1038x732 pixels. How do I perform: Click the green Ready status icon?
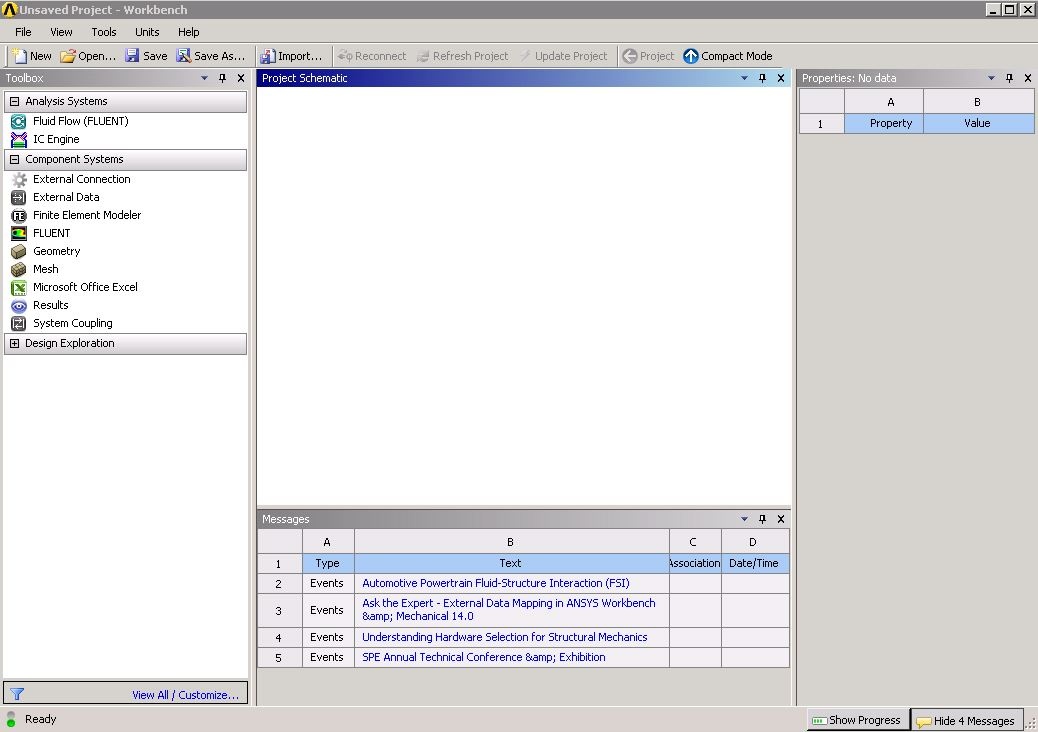11,719
